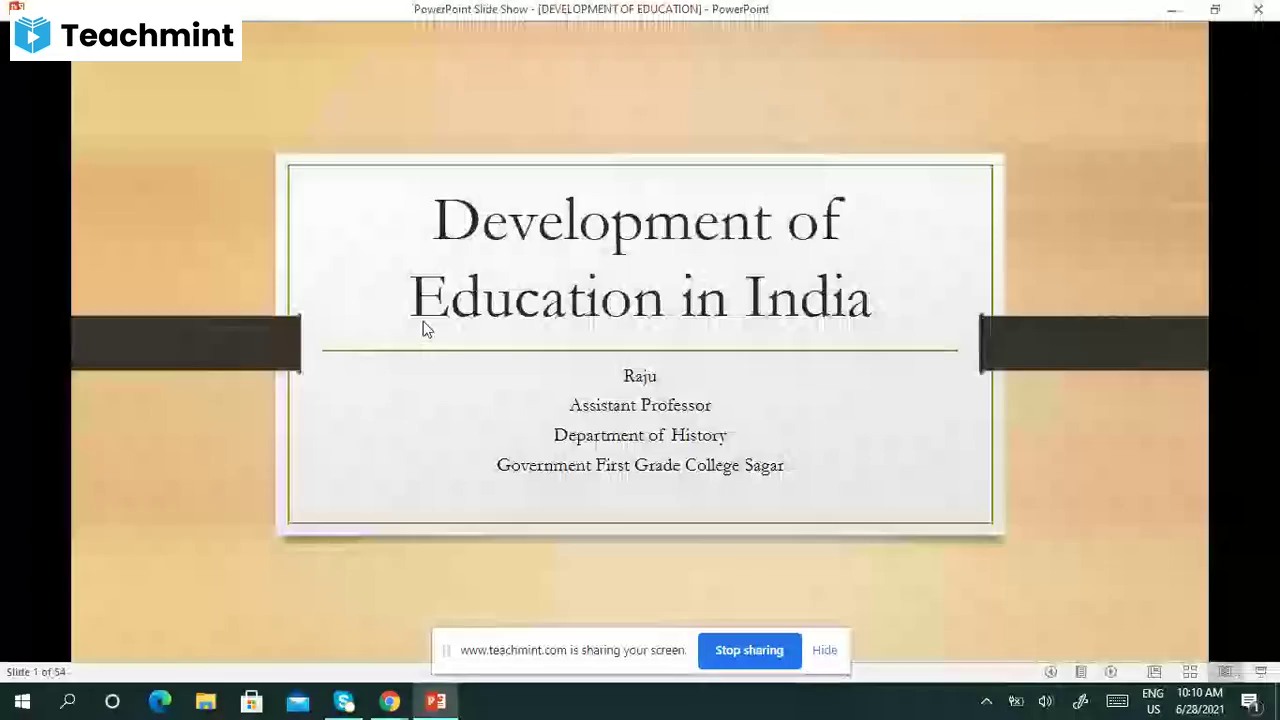Open File Explorer from taskbar
The image size is (1280, 720).
pos(206,702)
